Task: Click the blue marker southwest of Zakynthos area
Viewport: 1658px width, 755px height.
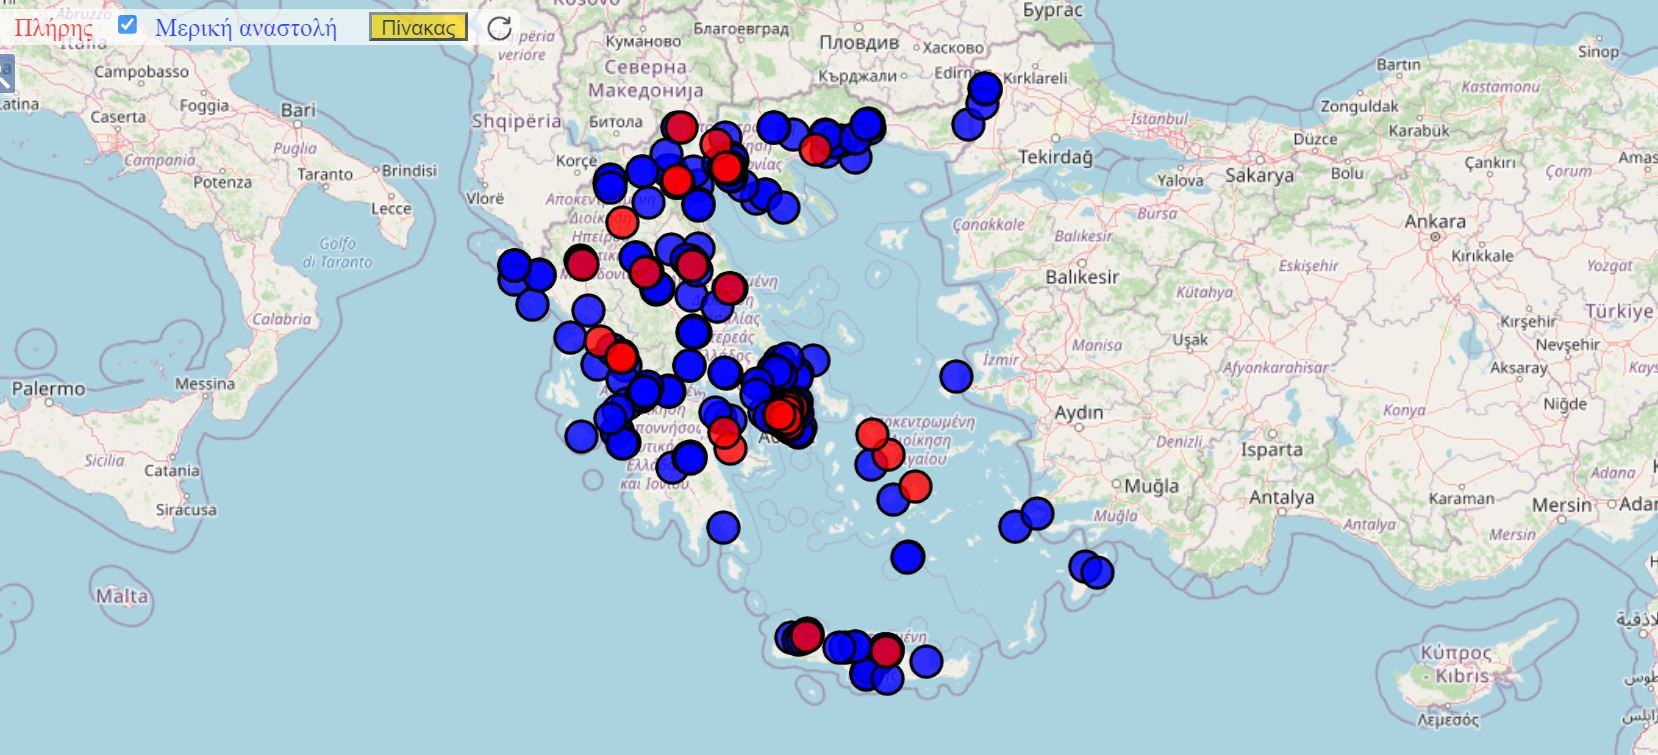Action: pyautogui.click(x=581, y=436)
